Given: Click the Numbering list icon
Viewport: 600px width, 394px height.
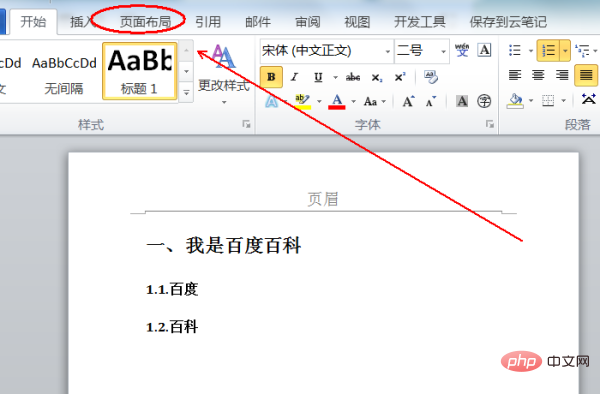Looking at the screenshot, I should click(549, 50).
